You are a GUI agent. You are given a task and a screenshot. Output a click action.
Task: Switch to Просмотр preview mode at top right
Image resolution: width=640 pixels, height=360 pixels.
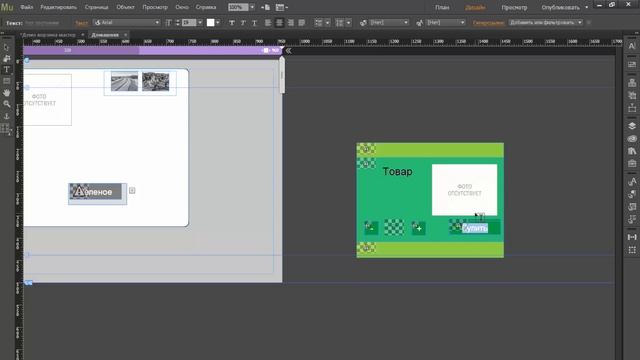coord(514,7)
